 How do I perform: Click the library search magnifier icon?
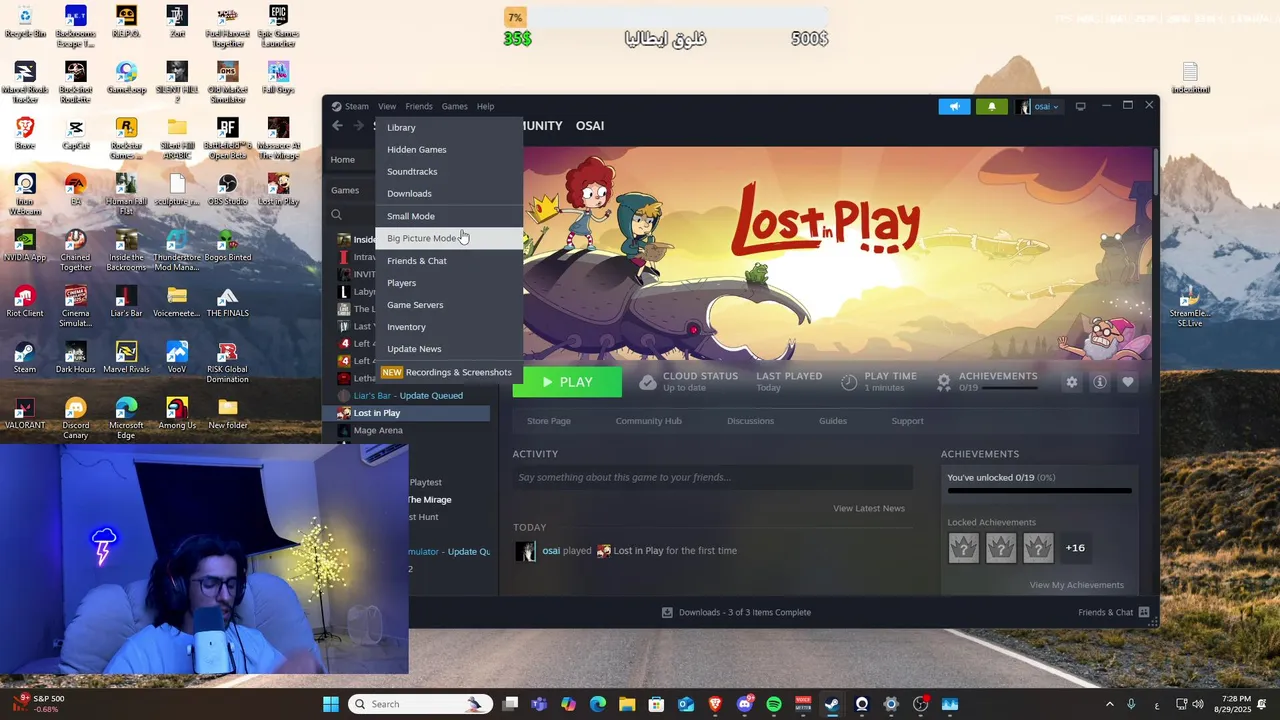coord(337,214)
